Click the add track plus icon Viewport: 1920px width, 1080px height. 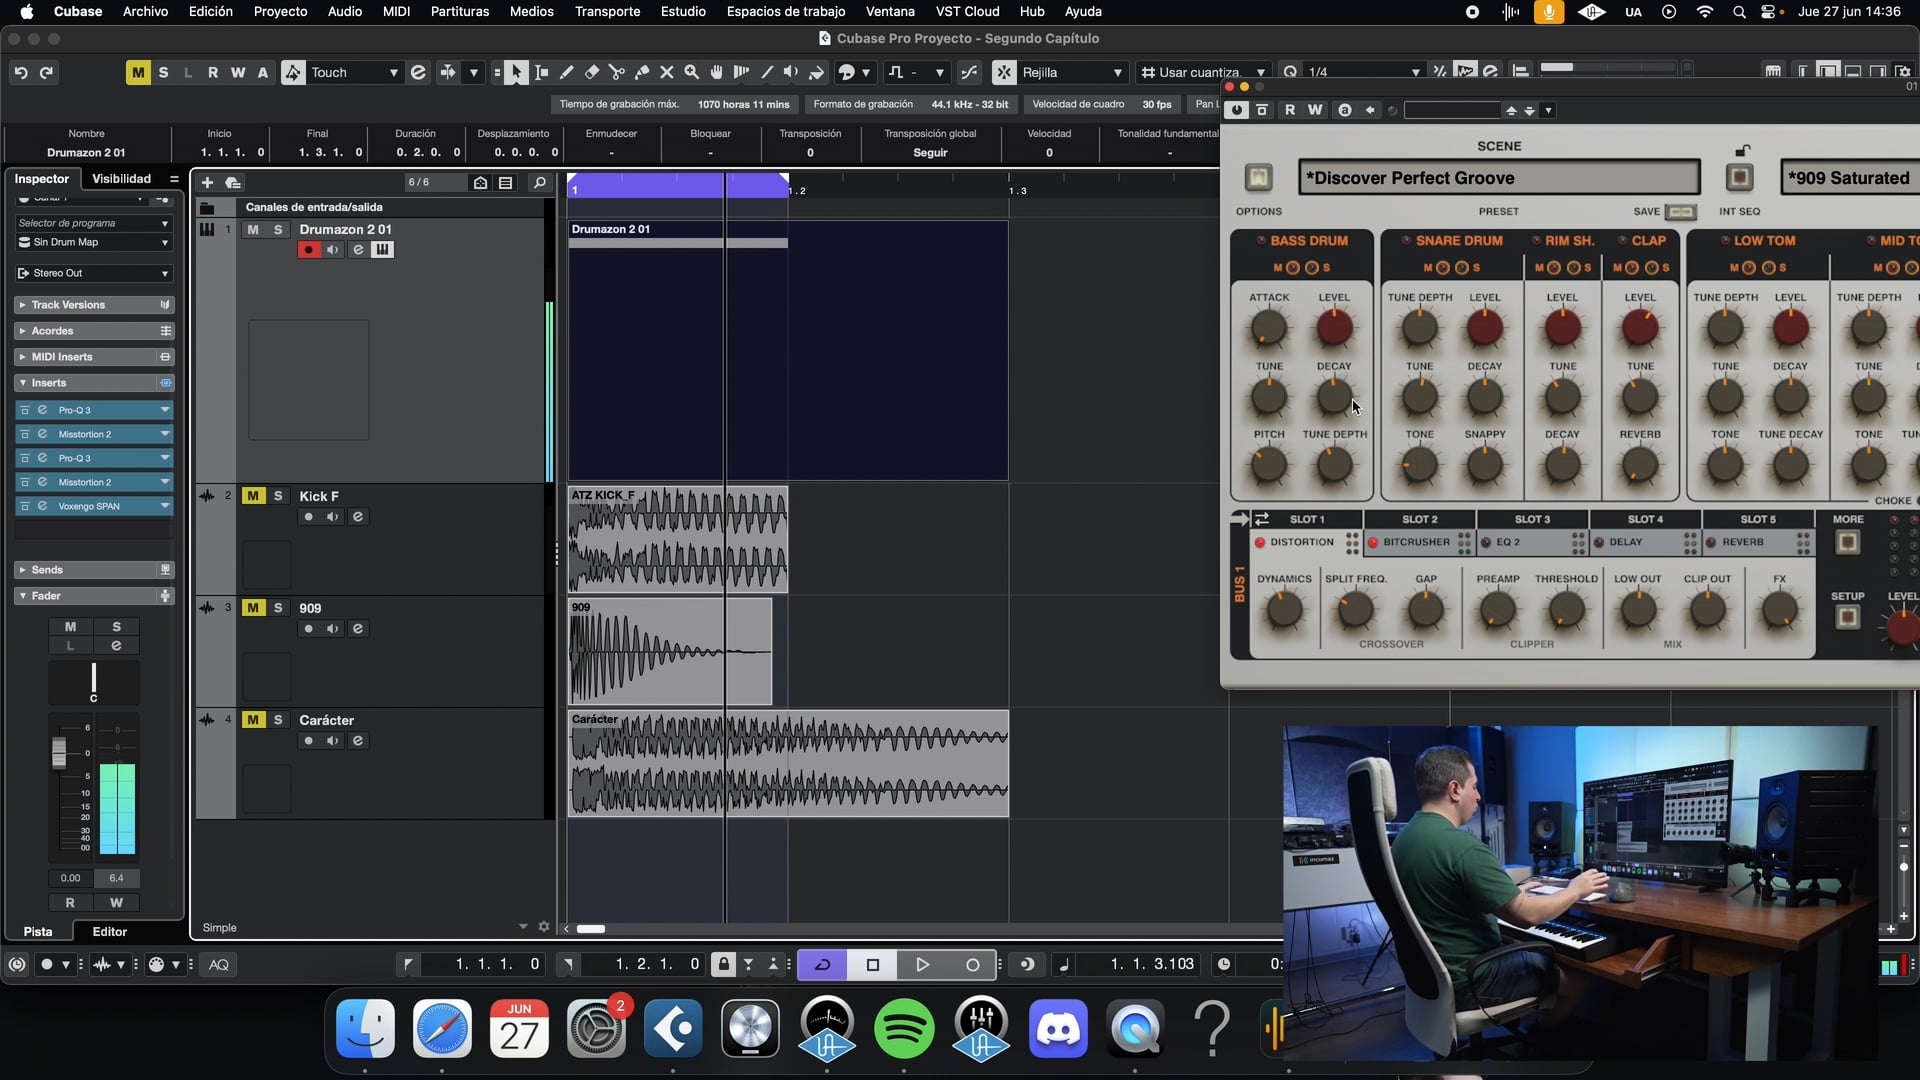pos(207,183)
